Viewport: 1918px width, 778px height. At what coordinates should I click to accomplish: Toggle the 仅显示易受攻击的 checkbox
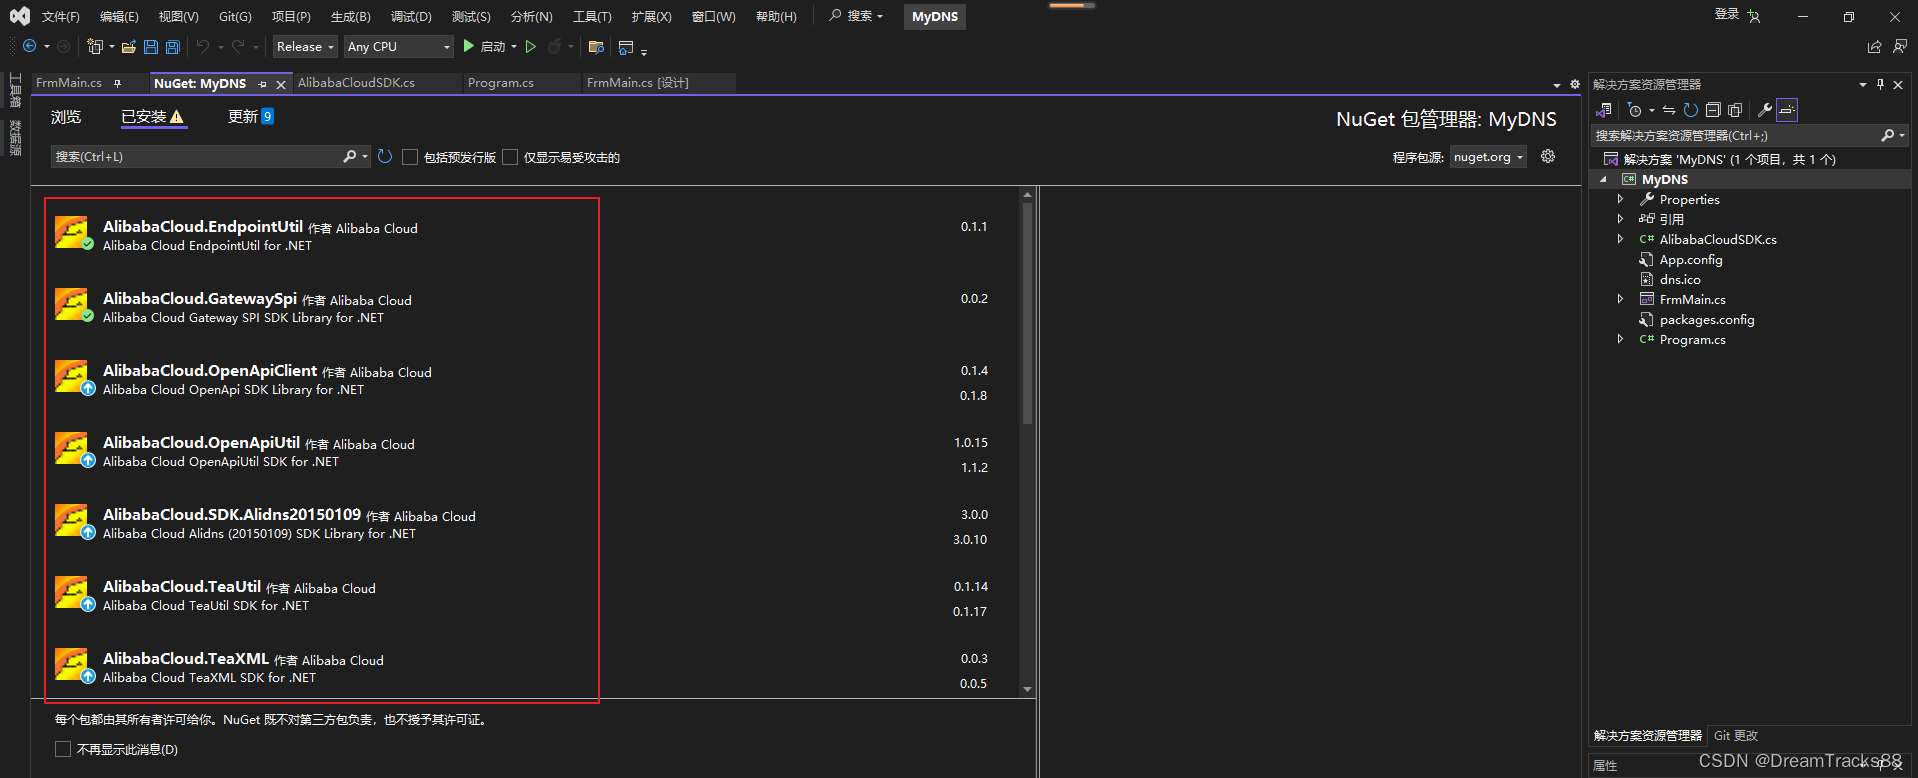510,157
